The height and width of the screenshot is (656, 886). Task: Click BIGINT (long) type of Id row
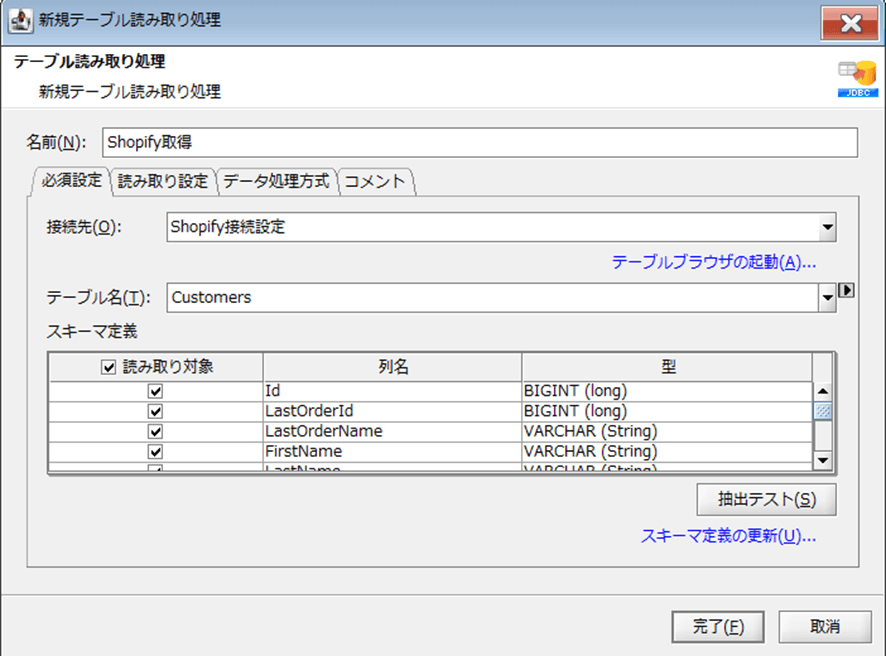pyautogui.click(x=667, y=391)
